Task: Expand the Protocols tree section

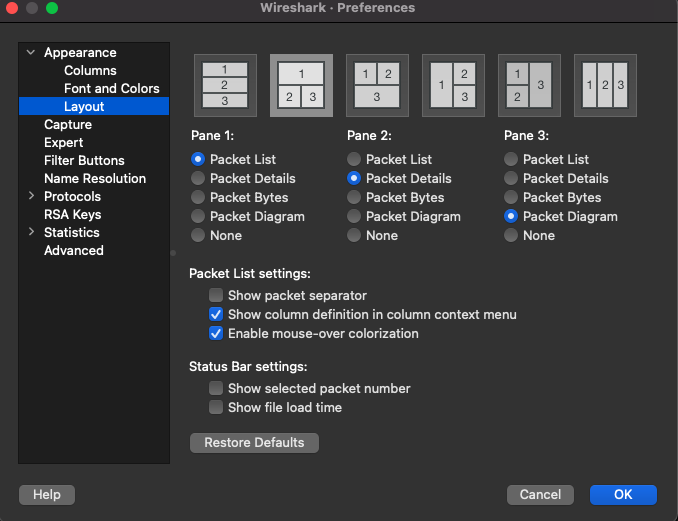Action: click(31, 196)
